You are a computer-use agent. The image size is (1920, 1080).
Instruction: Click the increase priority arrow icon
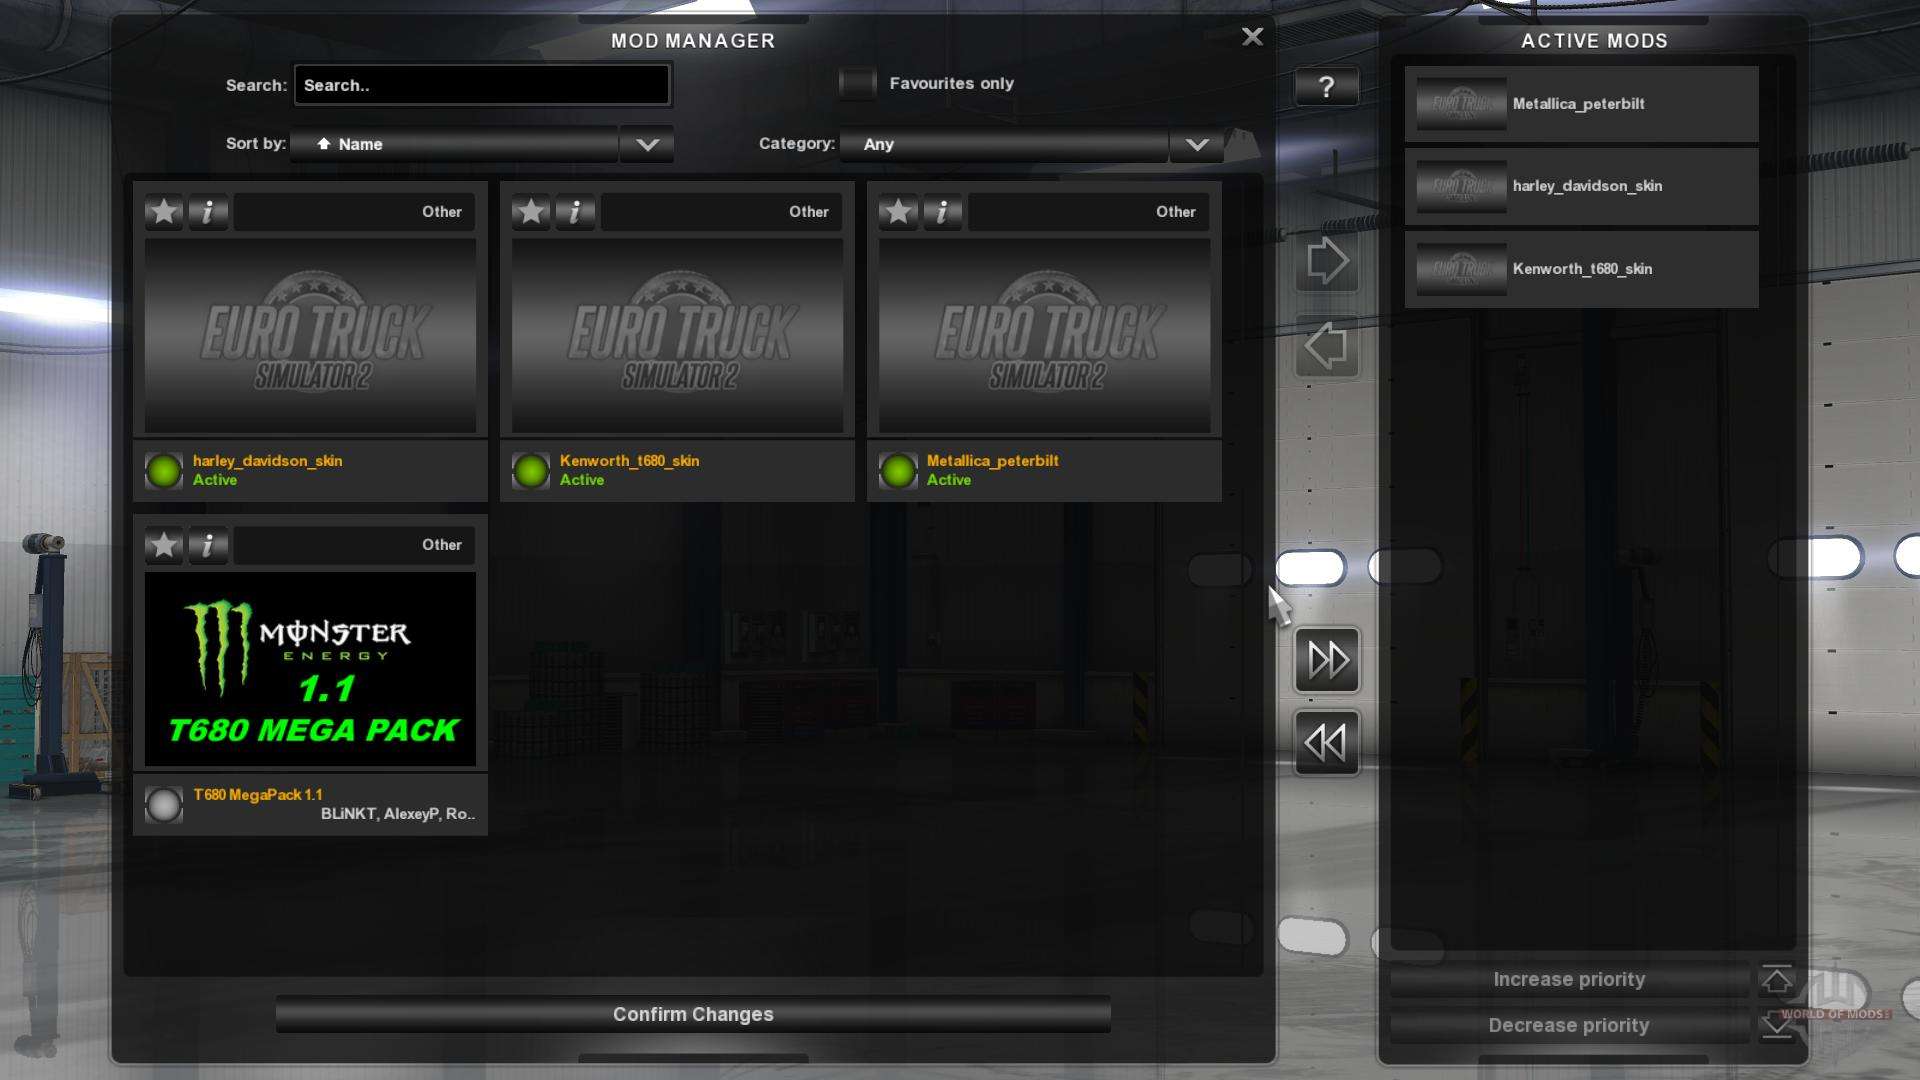(x=1776, y=978)
